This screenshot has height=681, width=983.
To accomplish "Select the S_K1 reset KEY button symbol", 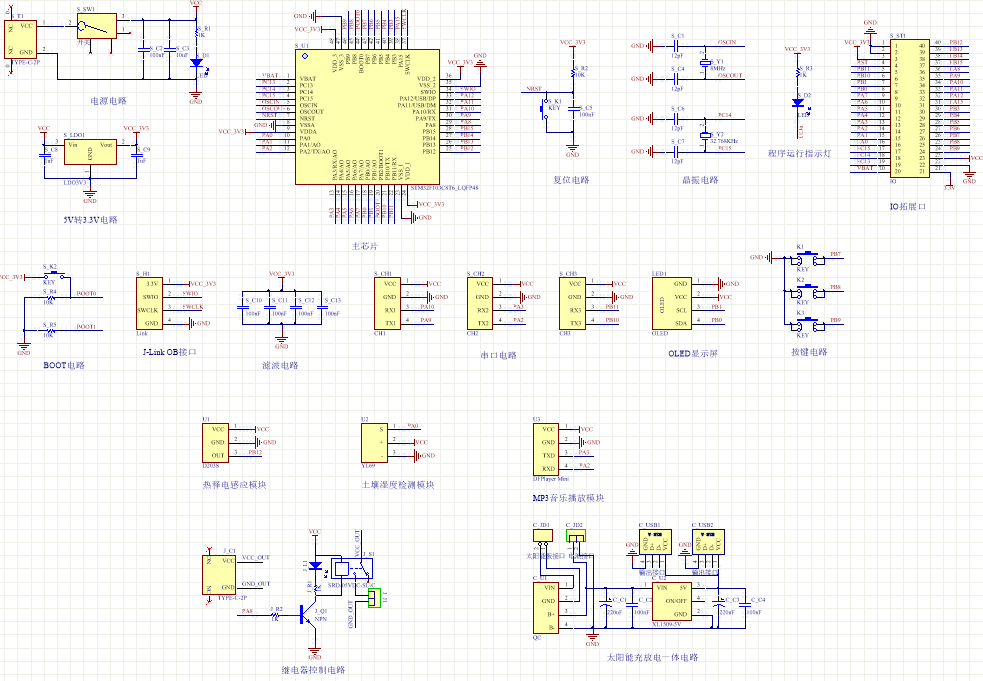I will [545, 108].
